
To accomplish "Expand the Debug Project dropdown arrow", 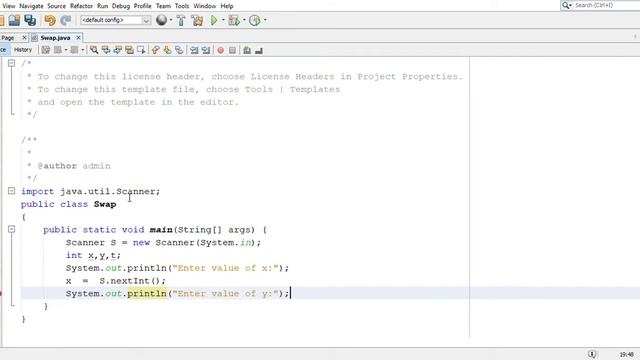I will pyautogui.click(x=244, y=20).
